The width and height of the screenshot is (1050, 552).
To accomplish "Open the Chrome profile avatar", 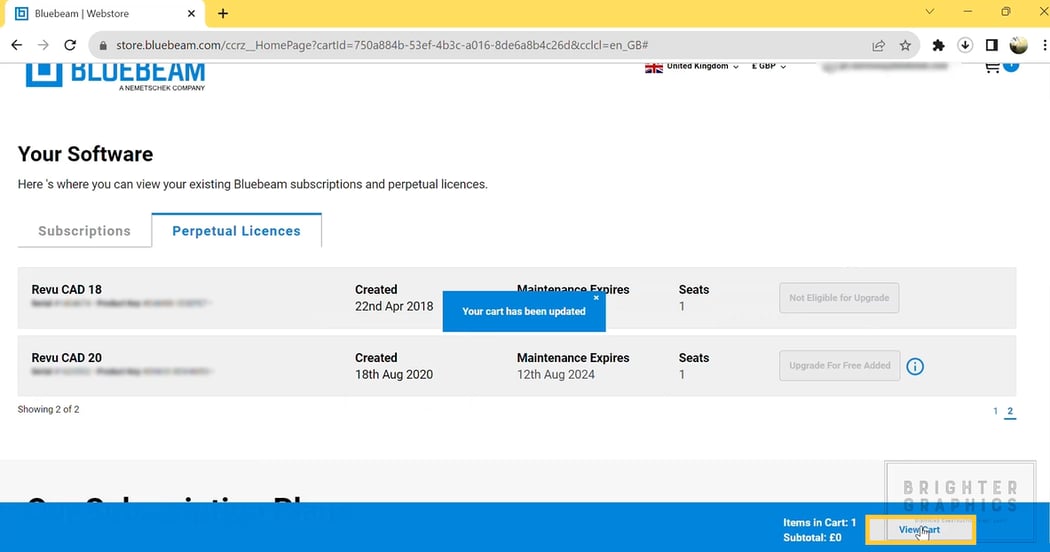I will 1019,45.
